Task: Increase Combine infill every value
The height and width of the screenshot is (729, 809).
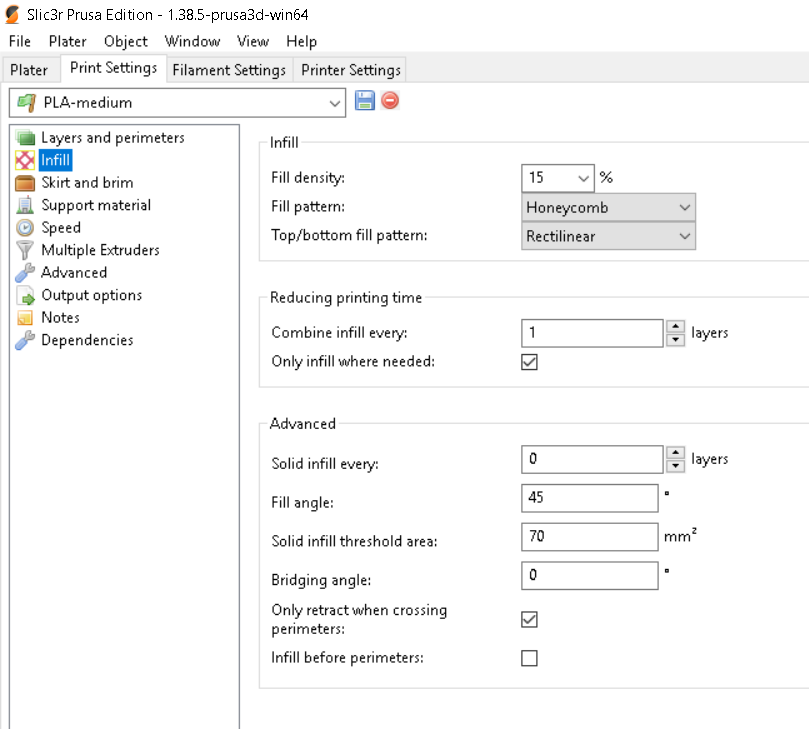Action: 675,327
